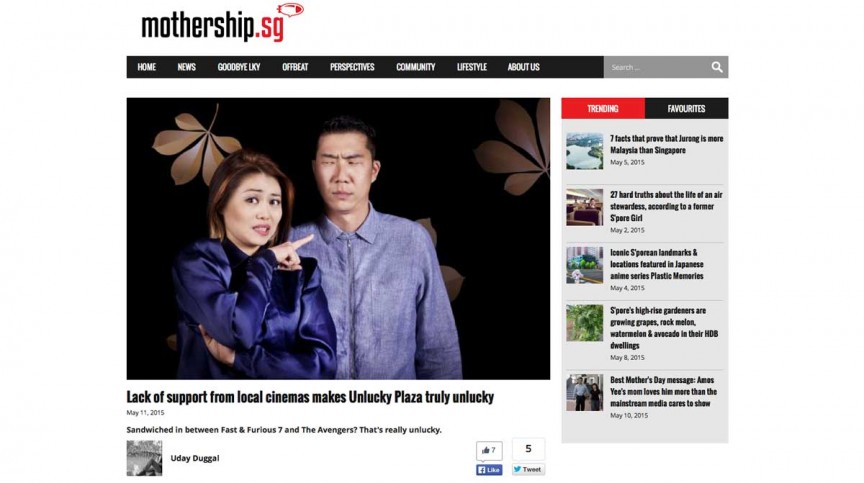Open the Perspectives menu item
Screen dimensions: 864x483
352,67
